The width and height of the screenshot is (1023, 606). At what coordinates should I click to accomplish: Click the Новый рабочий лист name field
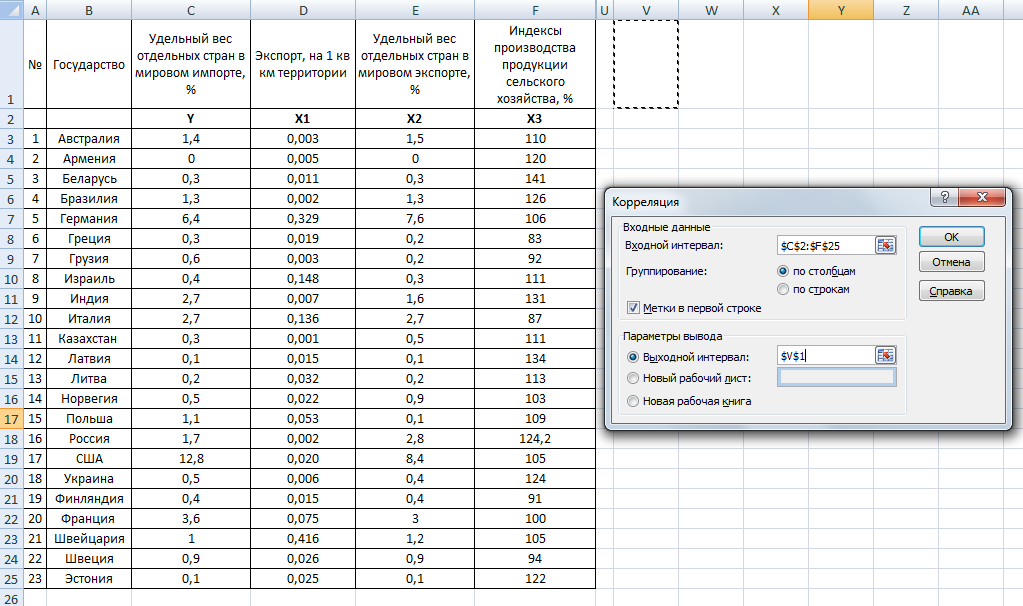[836, 377]
